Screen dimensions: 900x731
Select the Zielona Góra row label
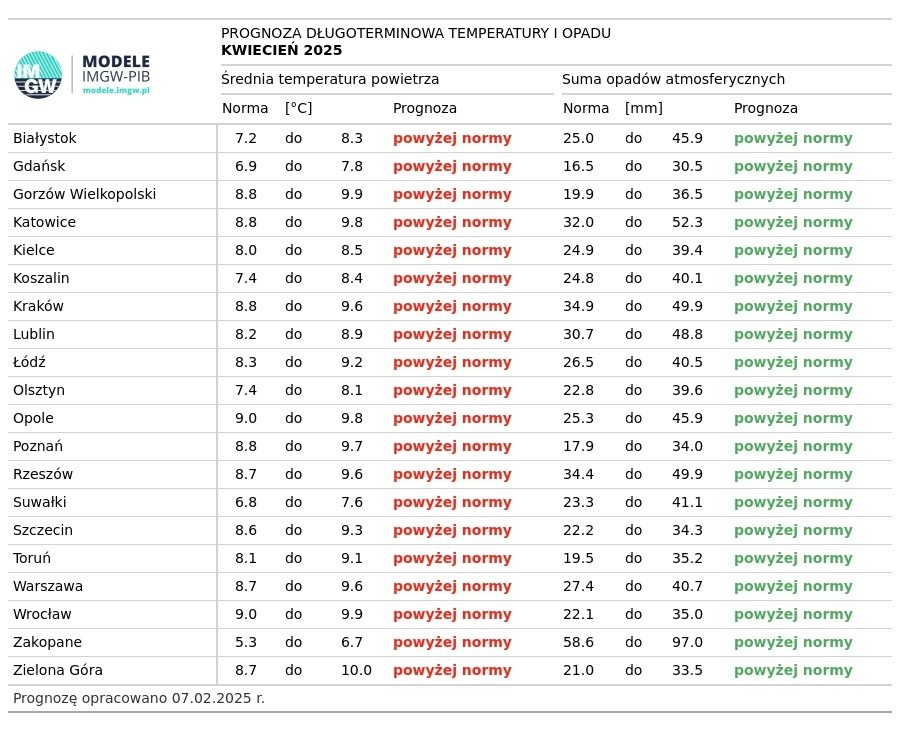(x=58, y=670)
